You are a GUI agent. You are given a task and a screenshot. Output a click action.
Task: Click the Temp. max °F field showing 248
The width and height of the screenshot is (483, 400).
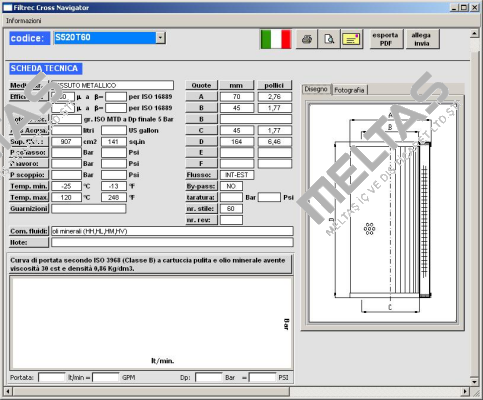tap(114, 197)
